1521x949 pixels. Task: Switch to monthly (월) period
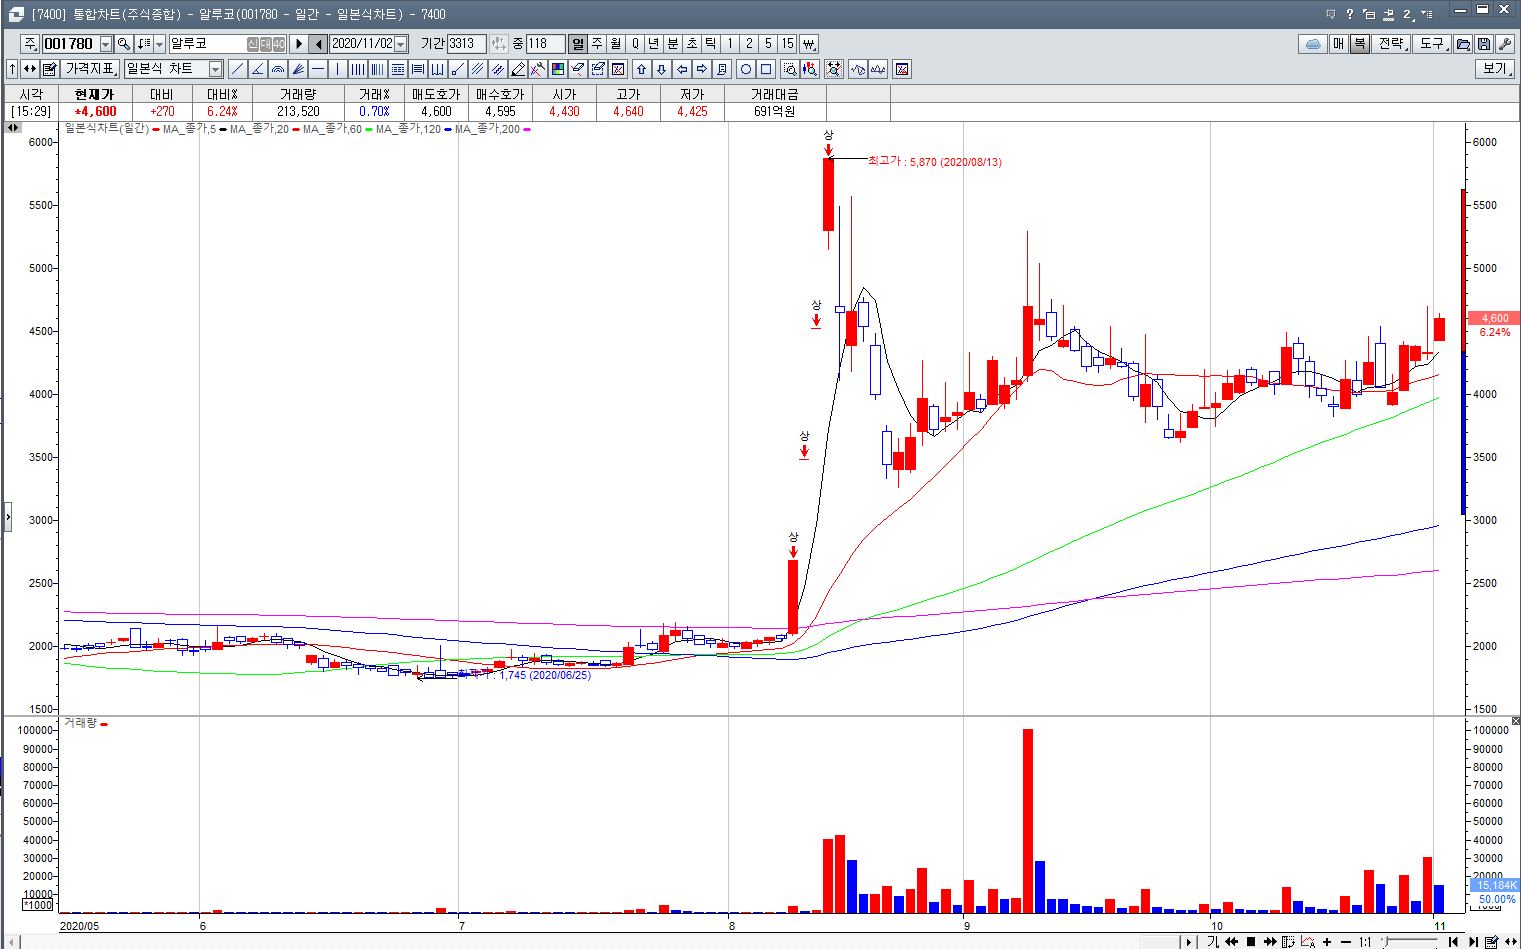616,44
